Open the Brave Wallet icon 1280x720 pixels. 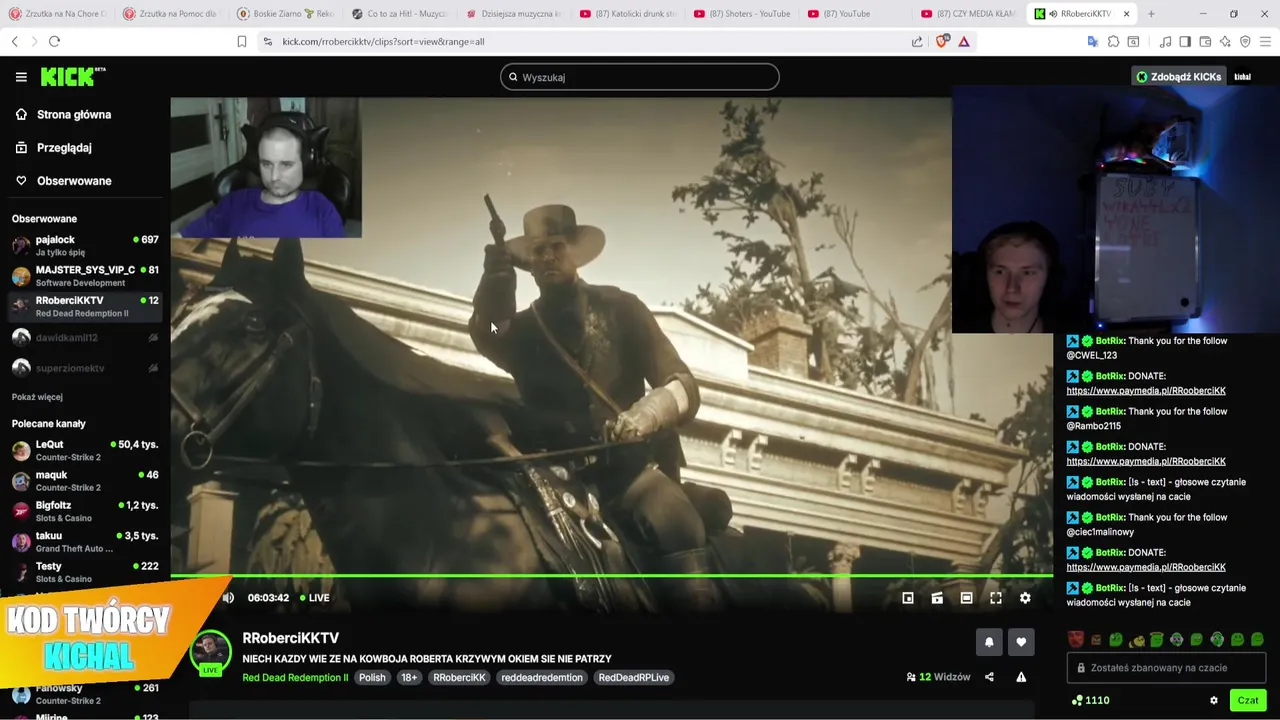pyautogui.click(x=1205, y=41)
